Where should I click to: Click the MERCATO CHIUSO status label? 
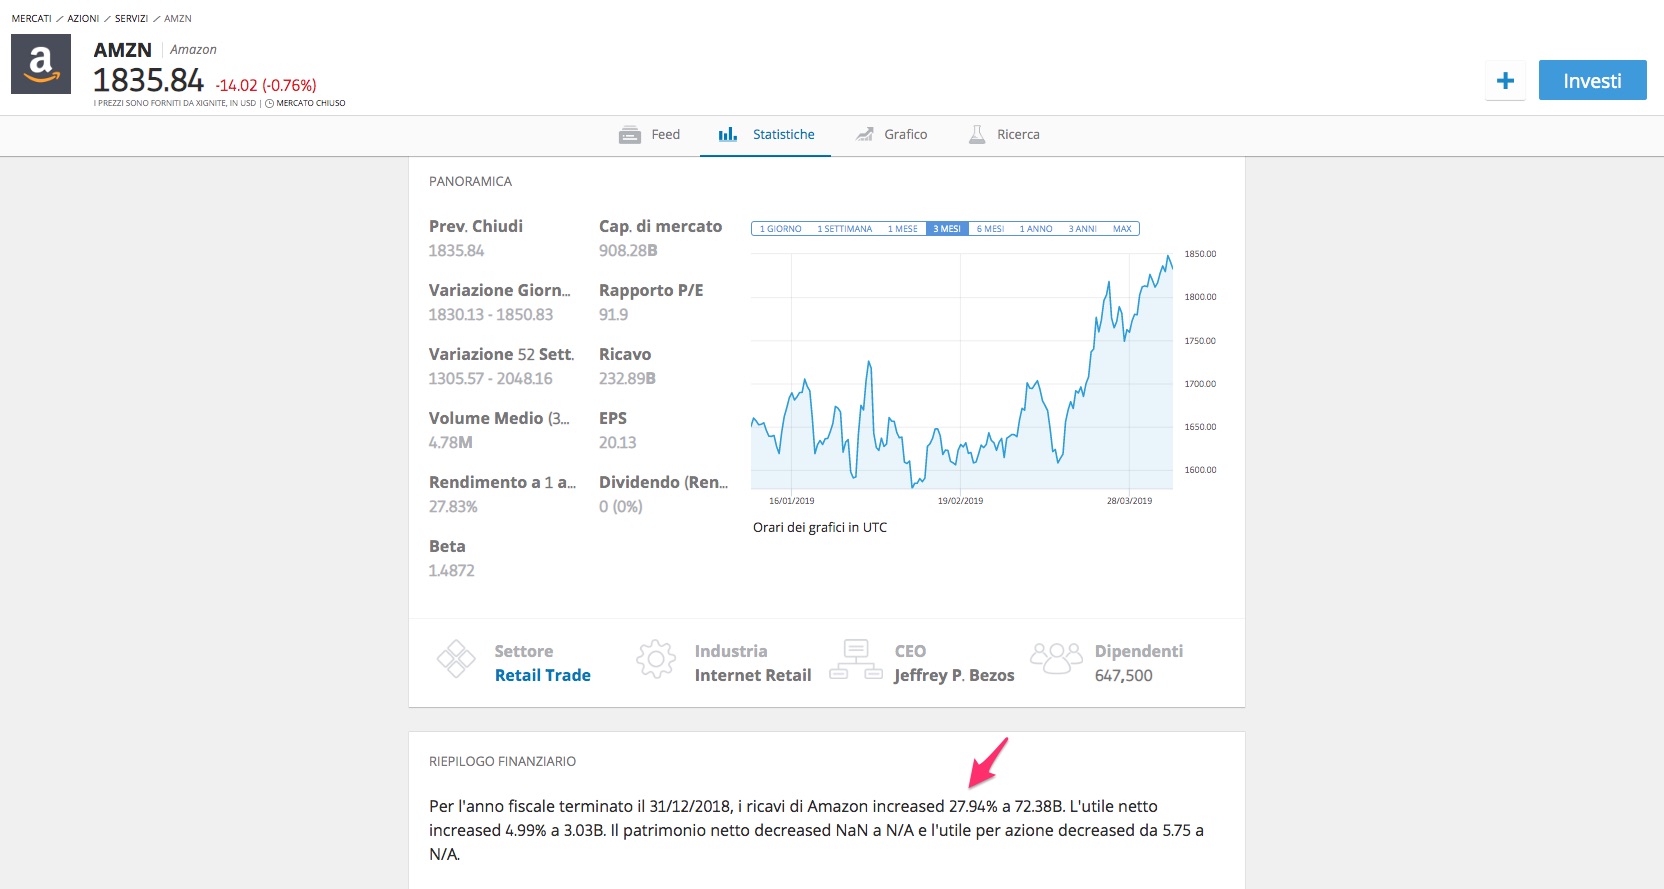(x=310, y=103)
